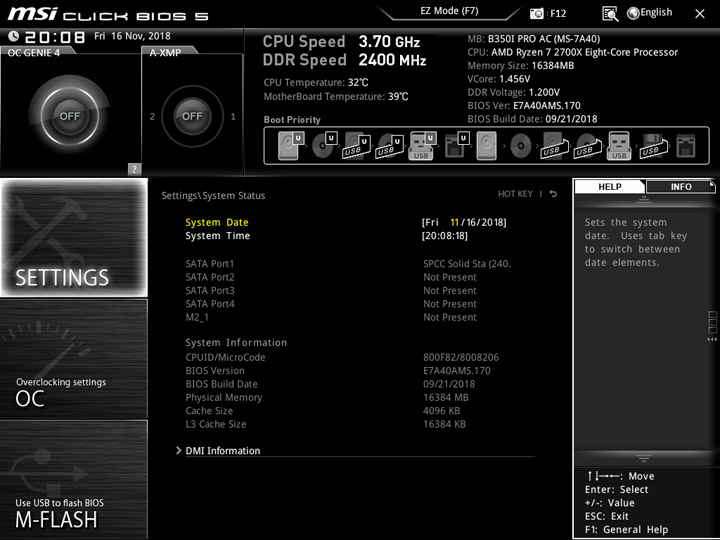This screenshot has height=540, width=720.
Task: Click the DDR Speed 2400 MHz readout
Action: [344, 60]
